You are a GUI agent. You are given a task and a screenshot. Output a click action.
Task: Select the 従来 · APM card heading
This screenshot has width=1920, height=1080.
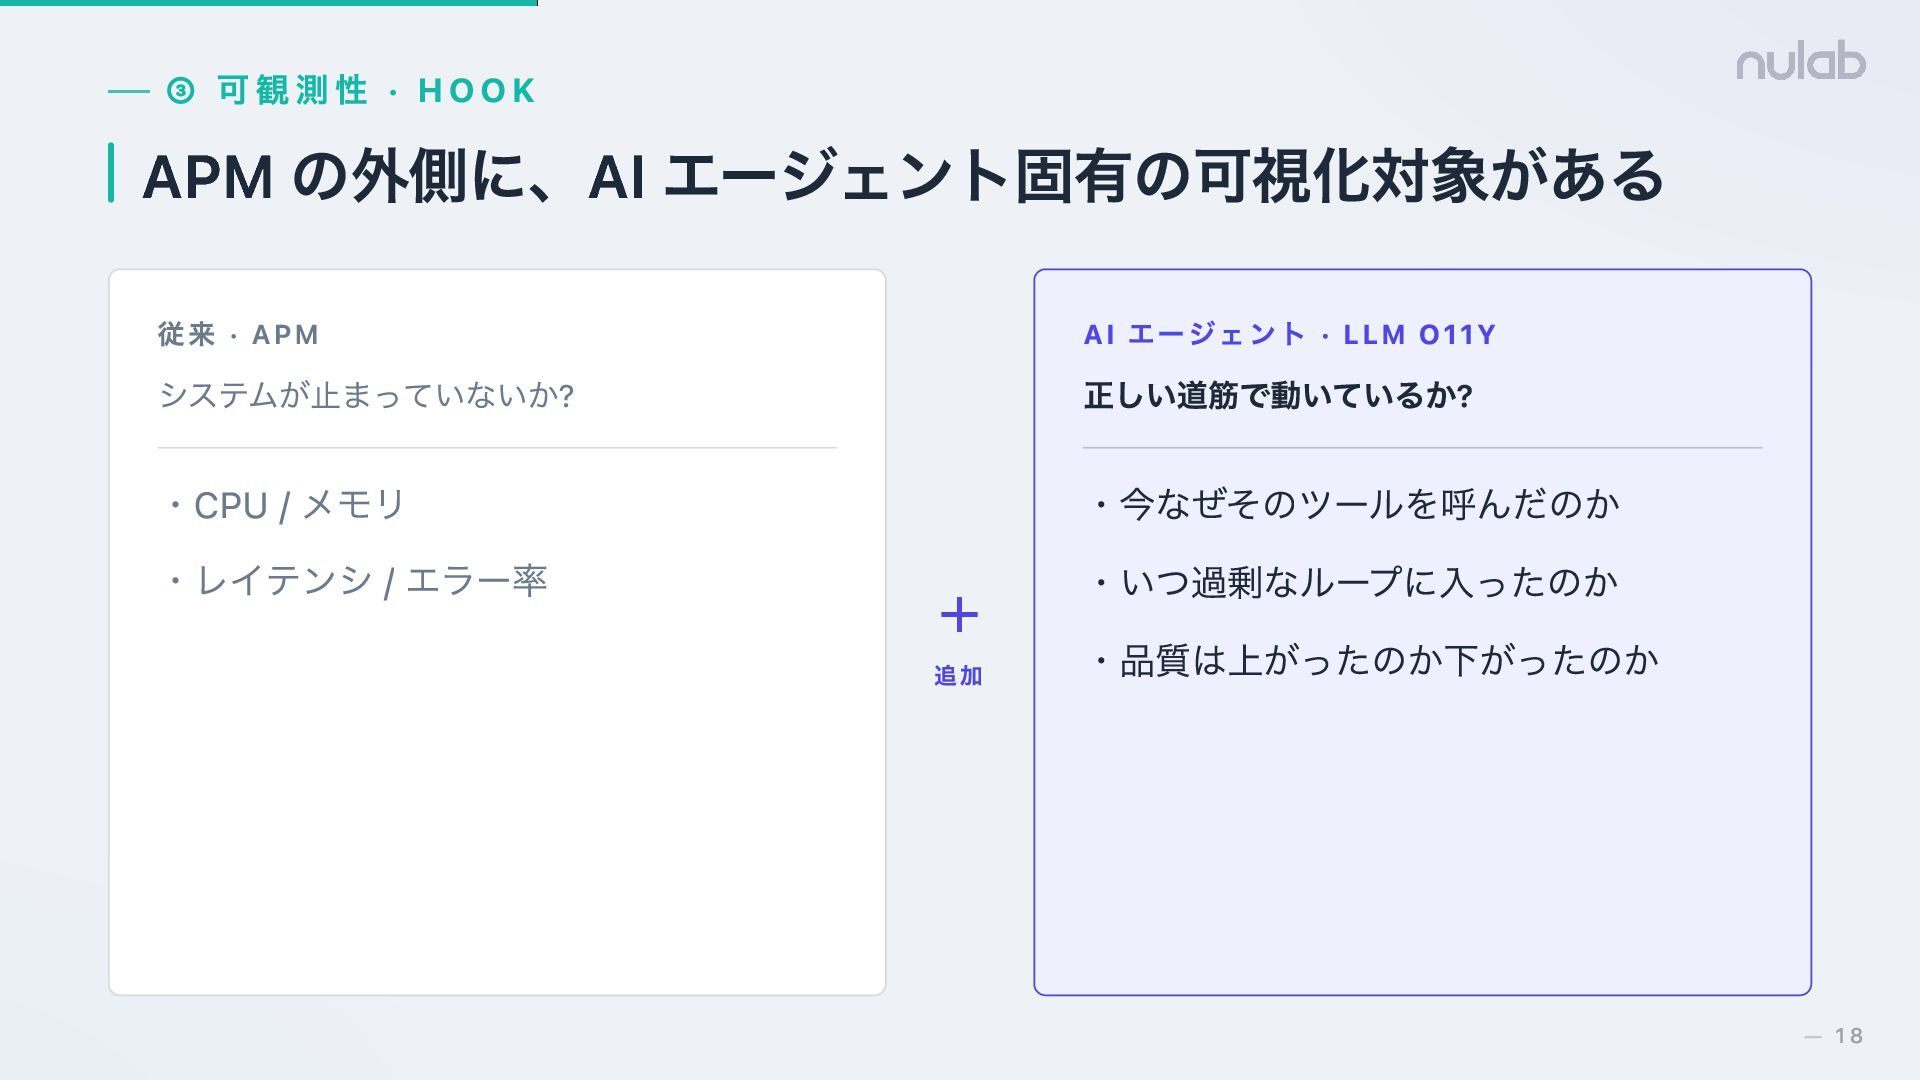[238, 334]
